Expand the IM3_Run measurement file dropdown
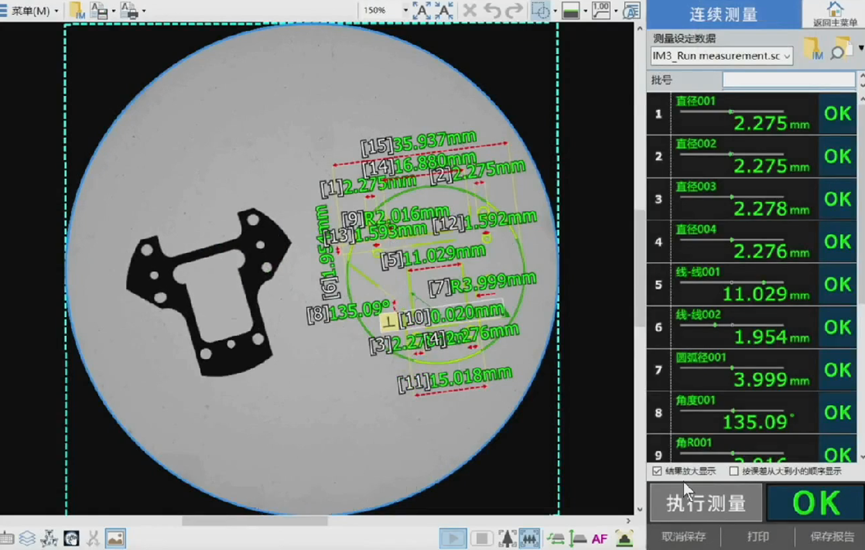The height and width of the screenshot is (550, 865). (787, 56)
